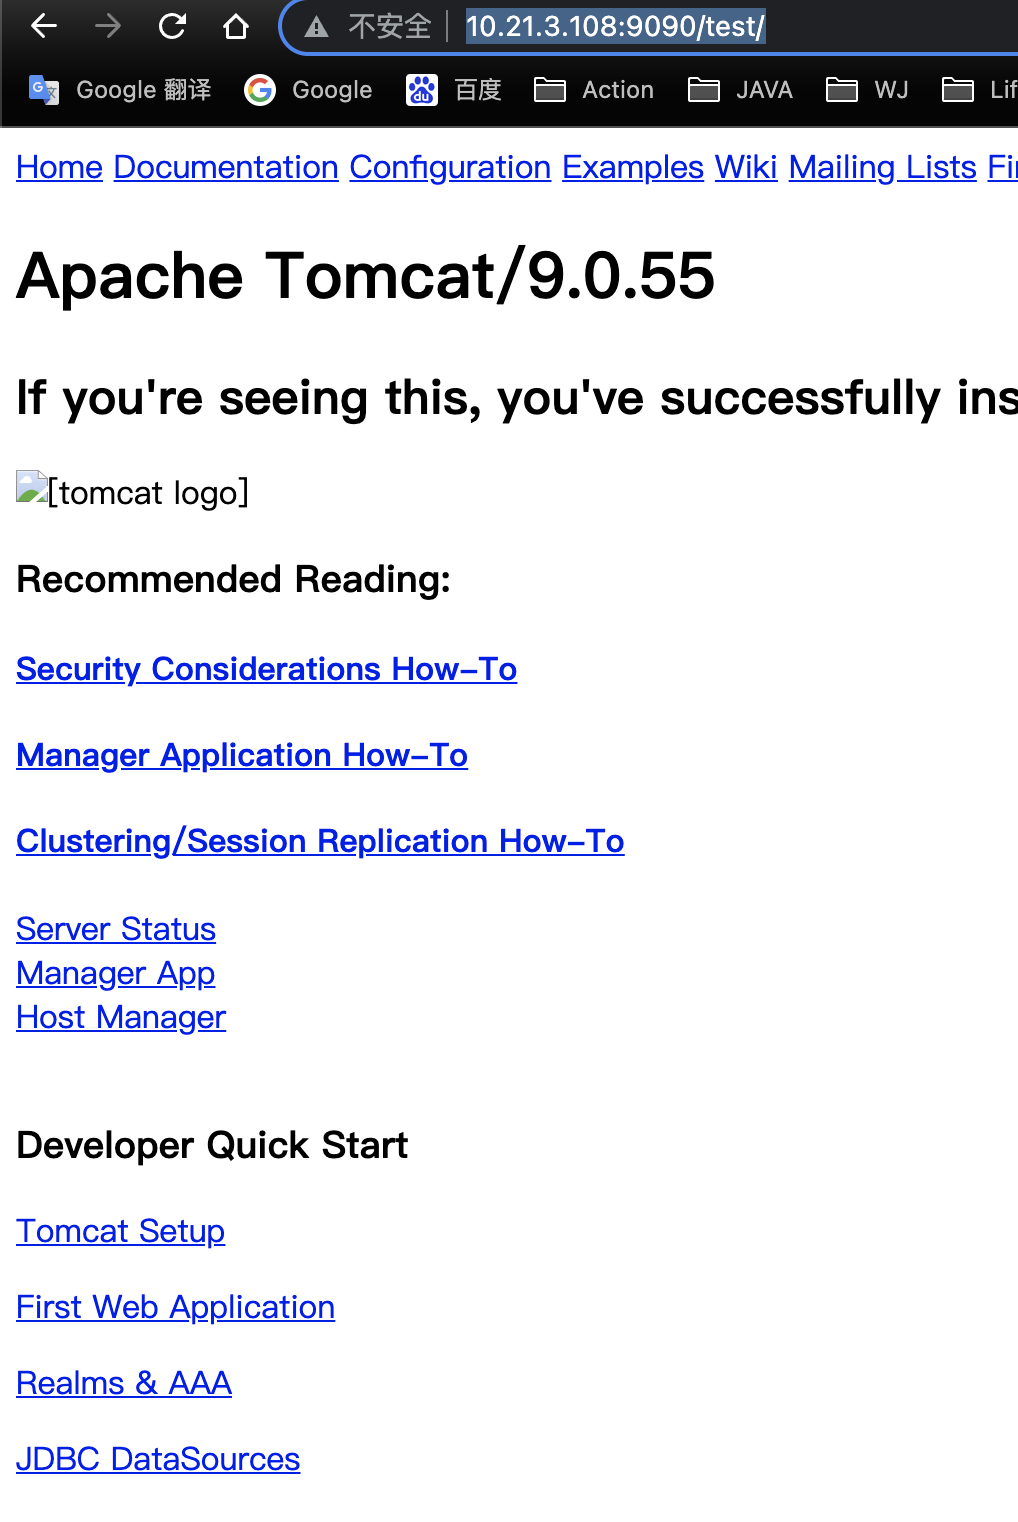Open the Google Translate bookmark icon
1018x1522 pixels.
click(x=44, y=90)
